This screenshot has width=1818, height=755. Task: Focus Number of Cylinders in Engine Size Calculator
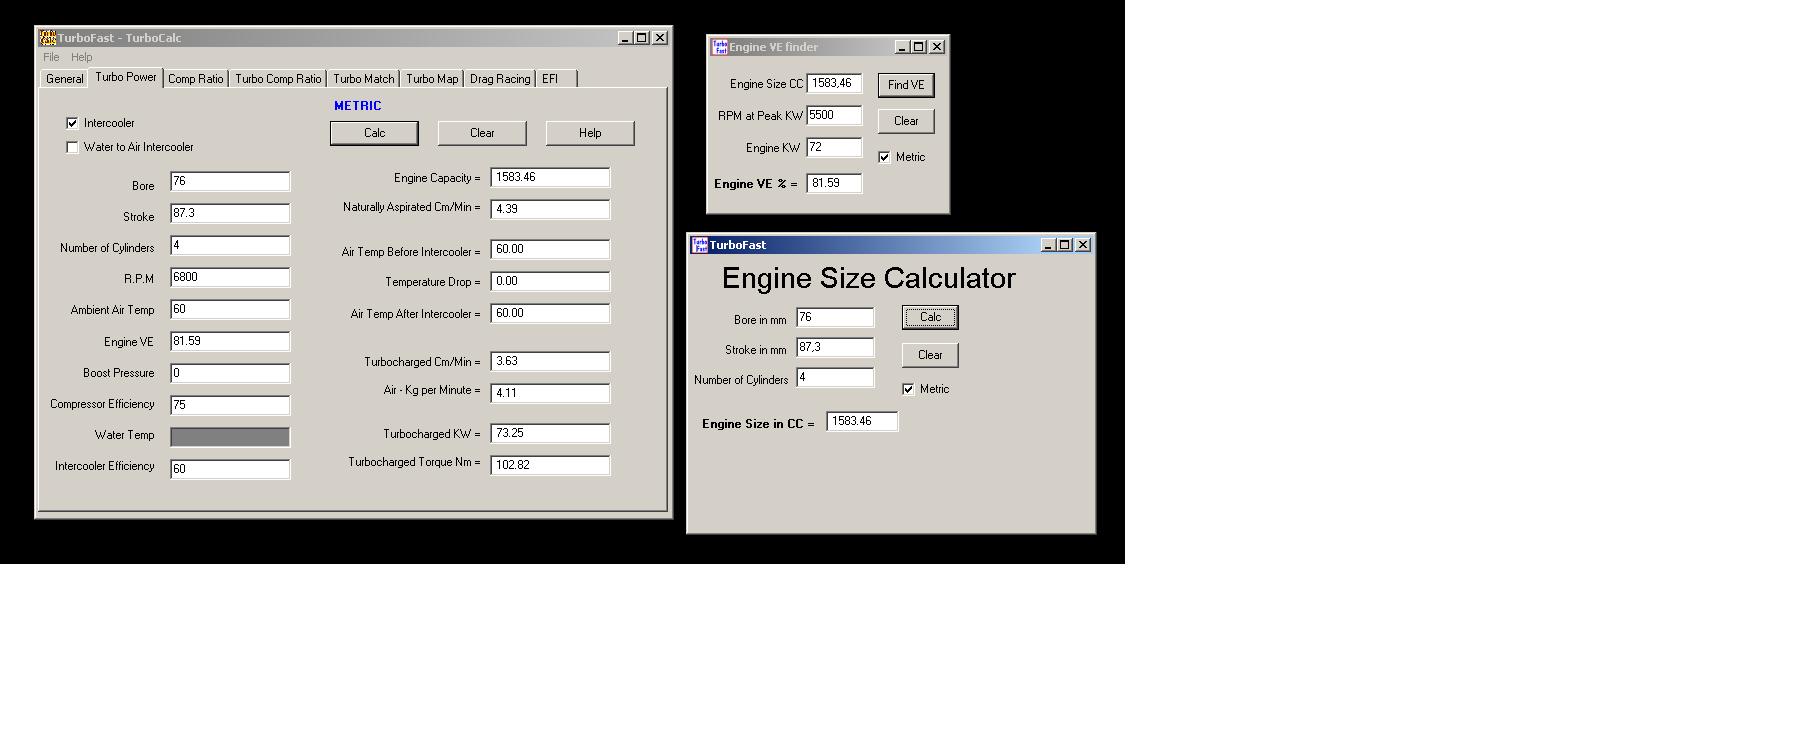coord(835,377)
